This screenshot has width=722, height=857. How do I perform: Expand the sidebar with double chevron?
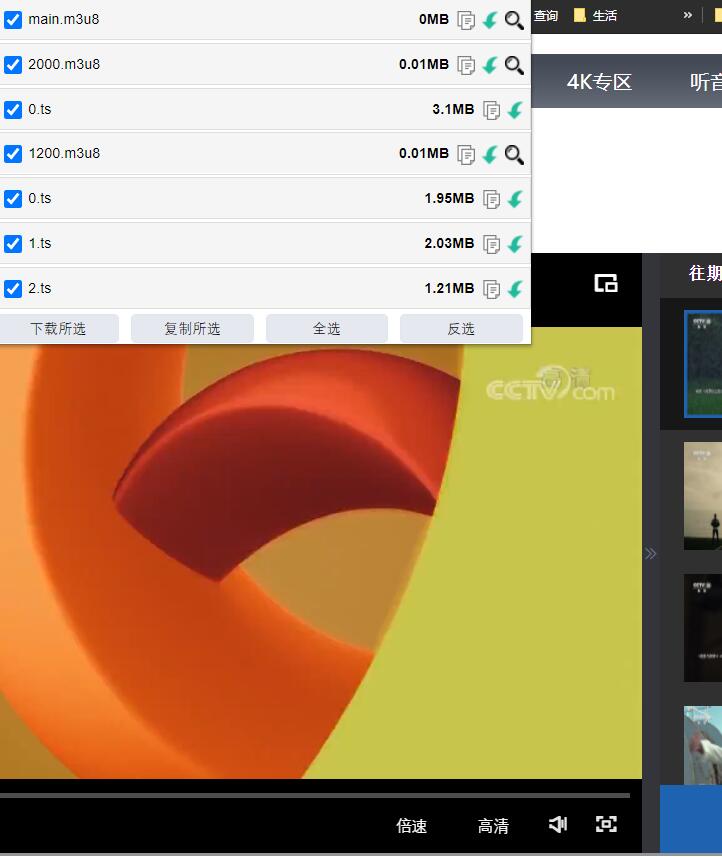[651, 553]
